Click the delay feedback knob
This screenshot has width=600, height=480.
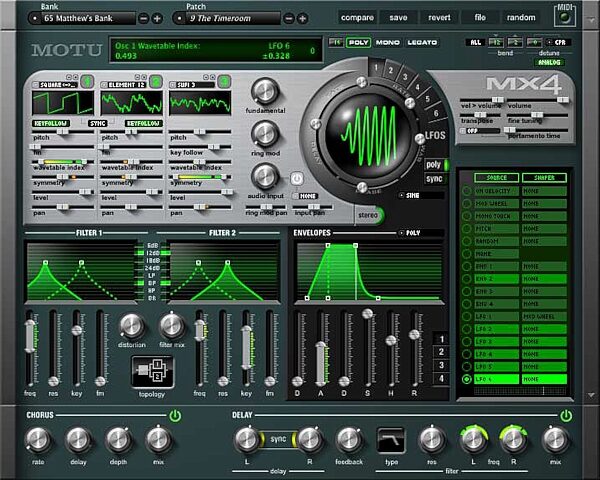pos(349,440)
